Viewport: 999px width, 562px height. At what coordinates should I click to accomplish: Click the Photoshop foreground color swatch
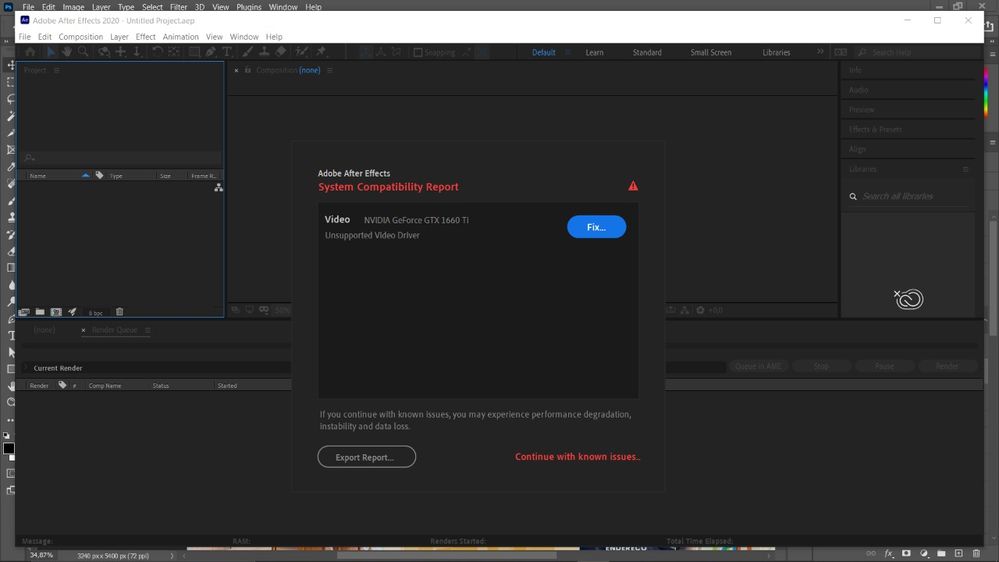click(8, 449)
